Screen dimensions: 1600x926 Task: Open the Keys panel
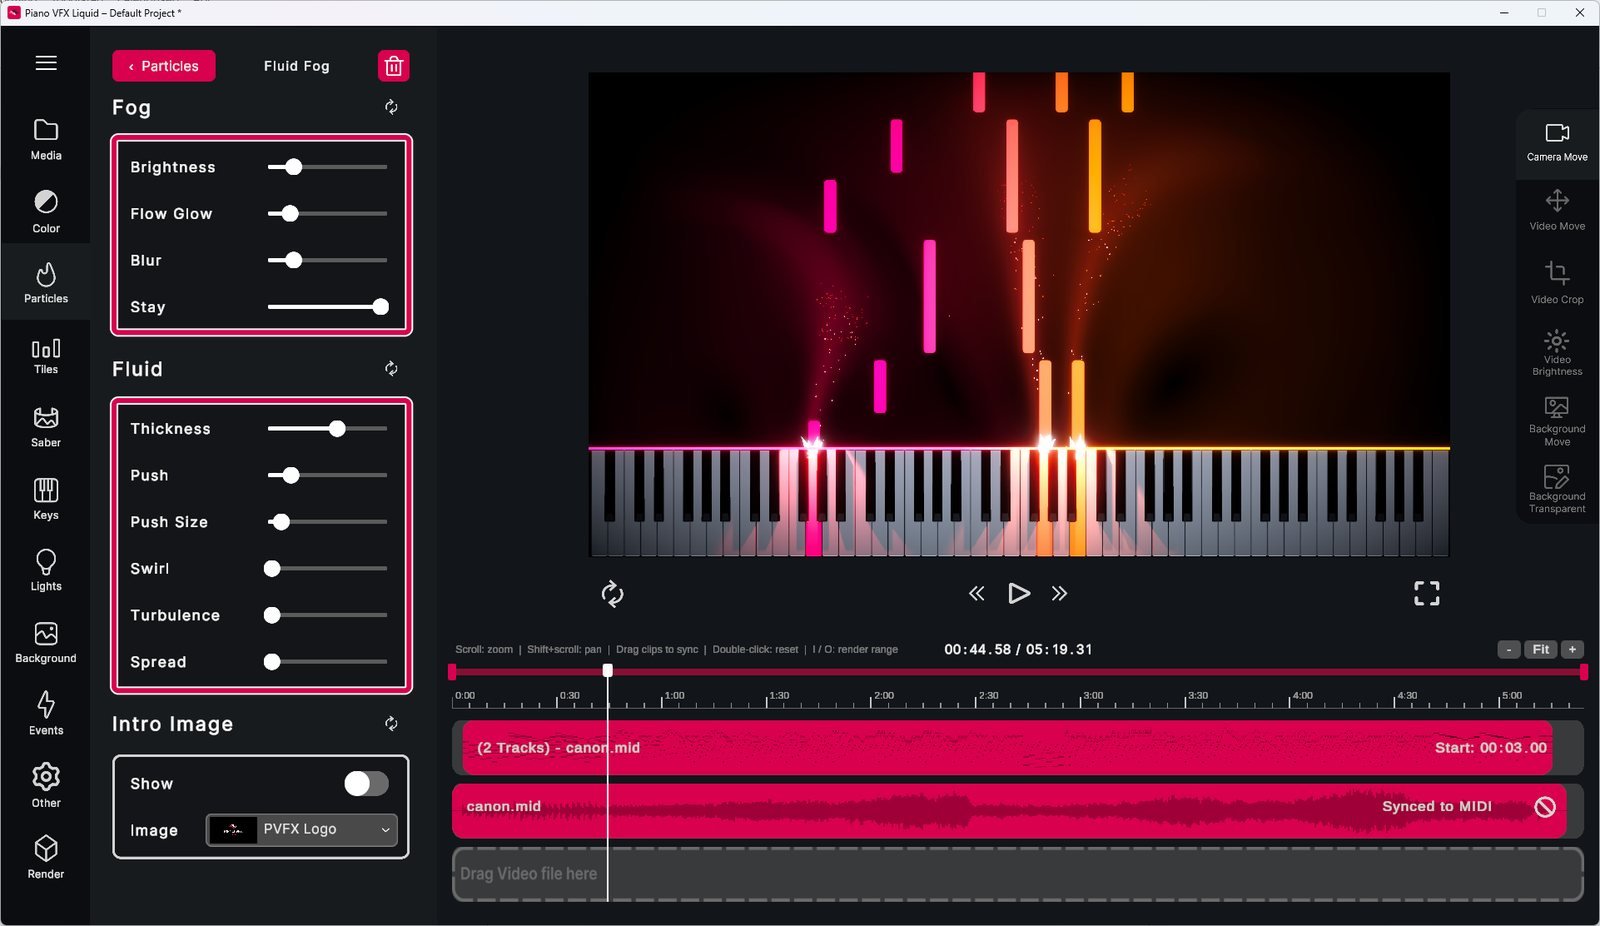(46, 499)
